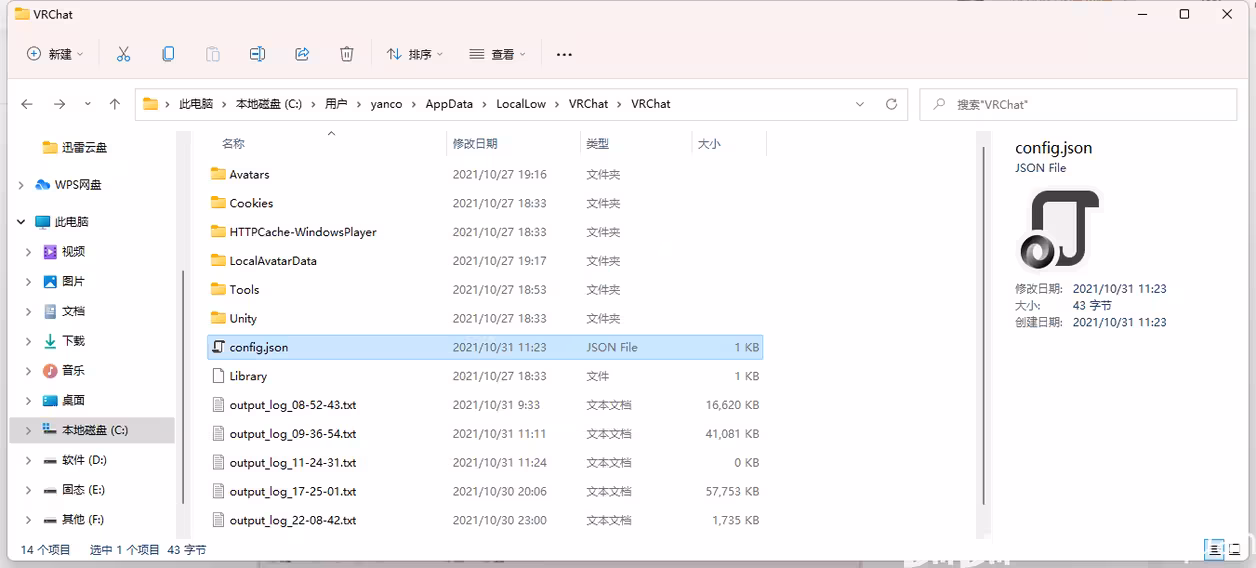
Task: Click yanco in the address breadcrumb
Action: [x=386, y=104]
